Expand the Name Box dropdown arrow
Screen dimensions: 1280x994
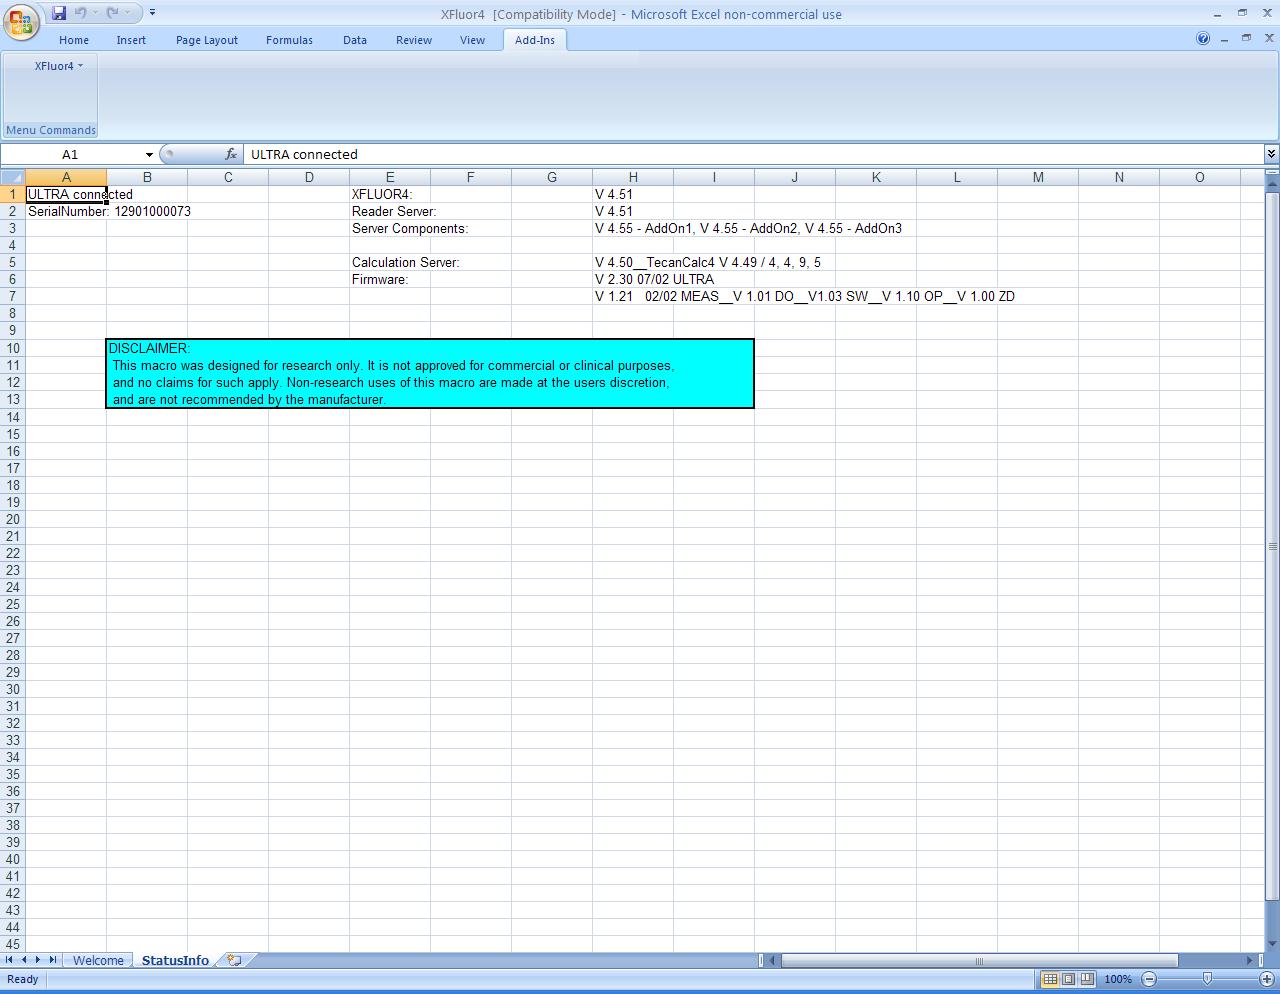point(149,154)
